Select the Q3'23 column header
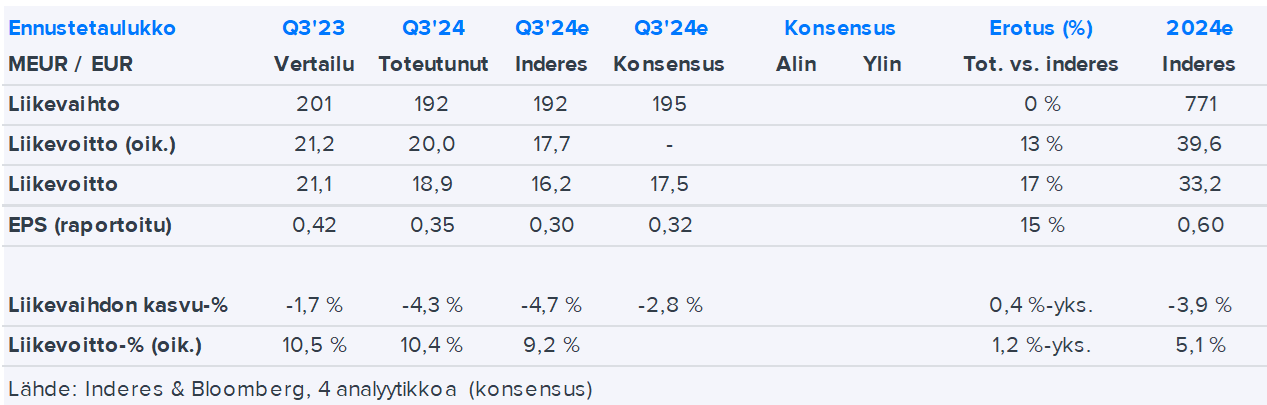 [x=314, y=28]
